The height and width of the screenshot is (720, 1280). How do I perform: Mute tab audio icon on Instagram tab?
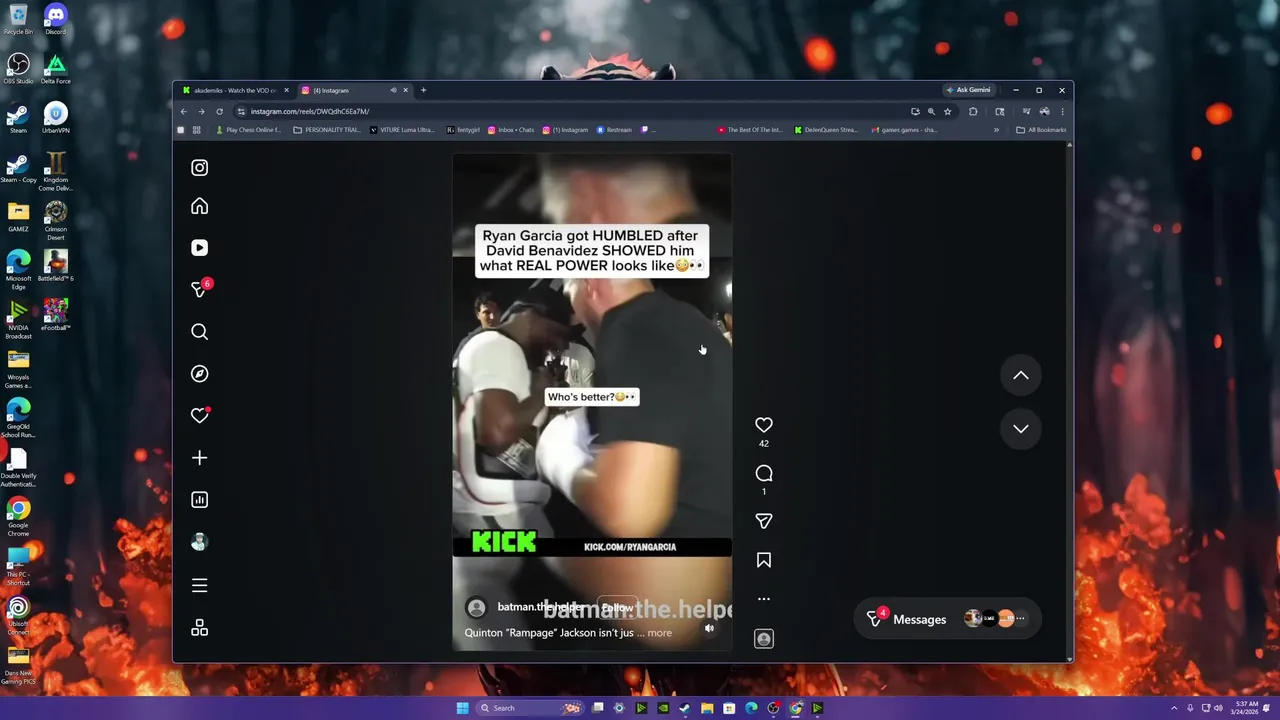click(393, 90)
